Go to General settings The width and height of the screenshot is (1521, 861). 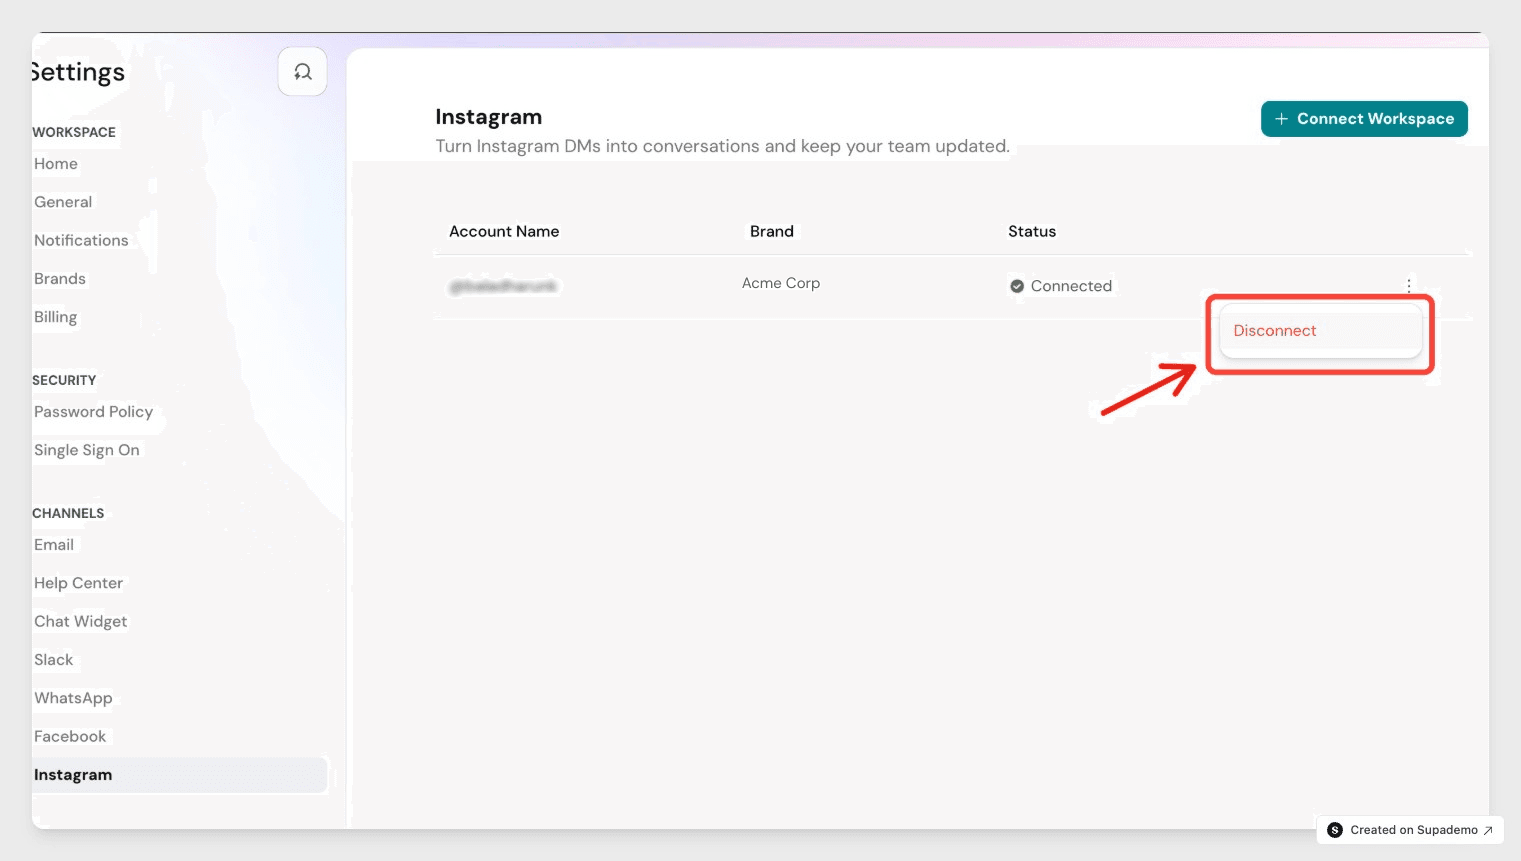pyautogui.click(x=63, y=202)
